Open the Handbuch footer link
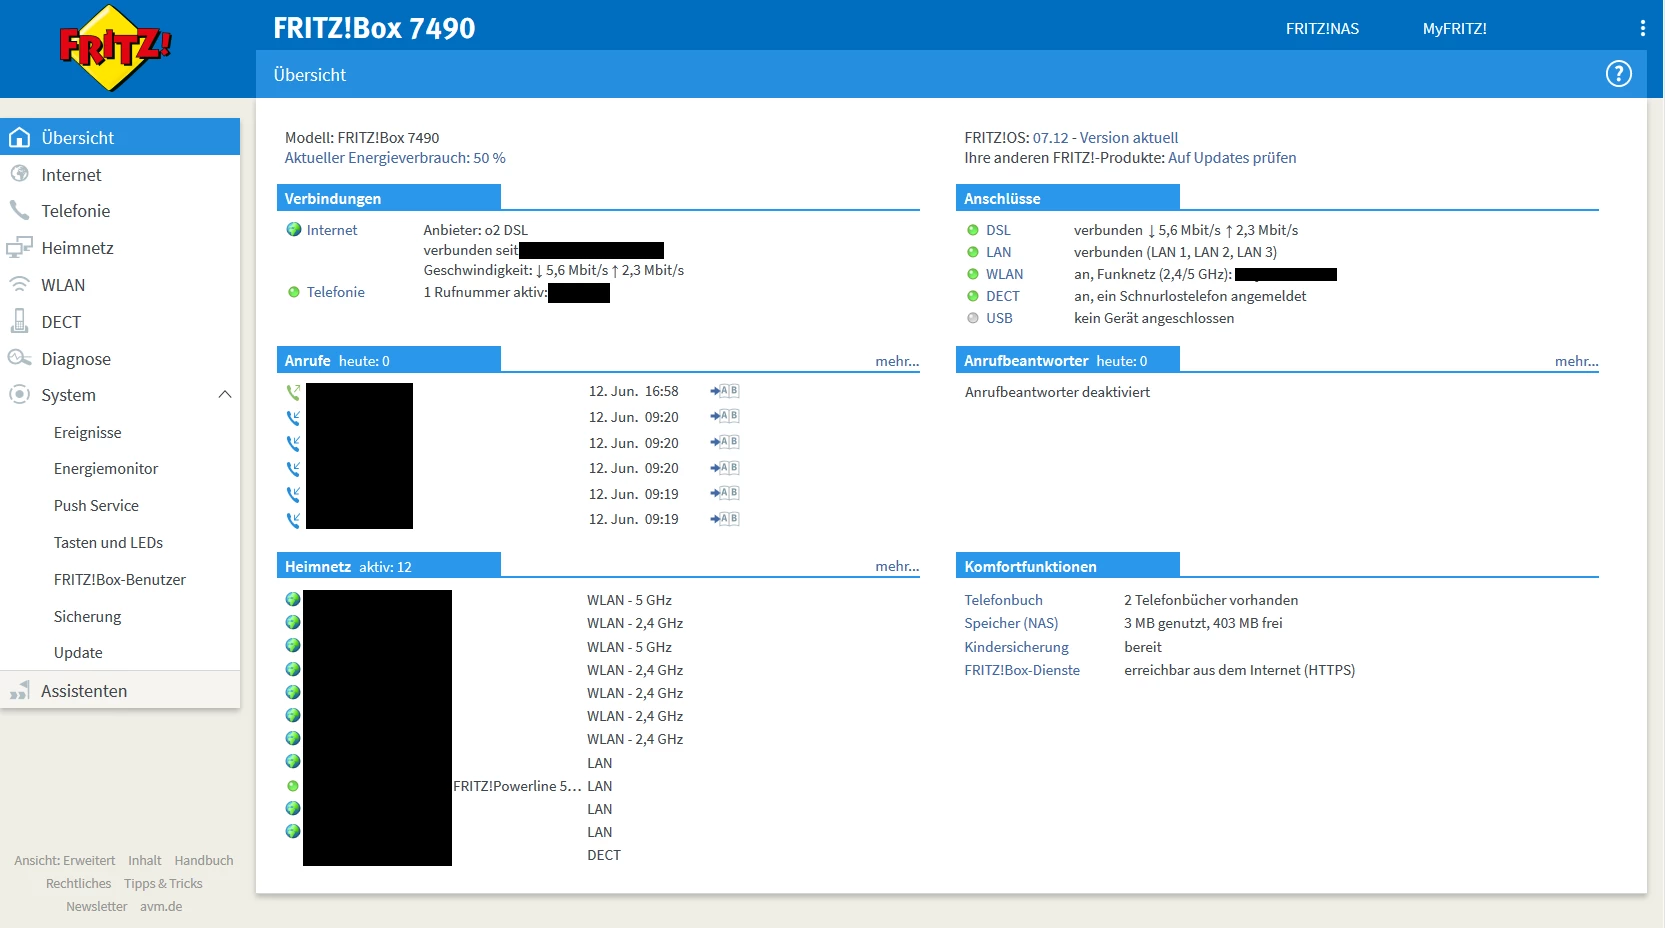This screenshot has width=1665, height=928. click(204, 860)
